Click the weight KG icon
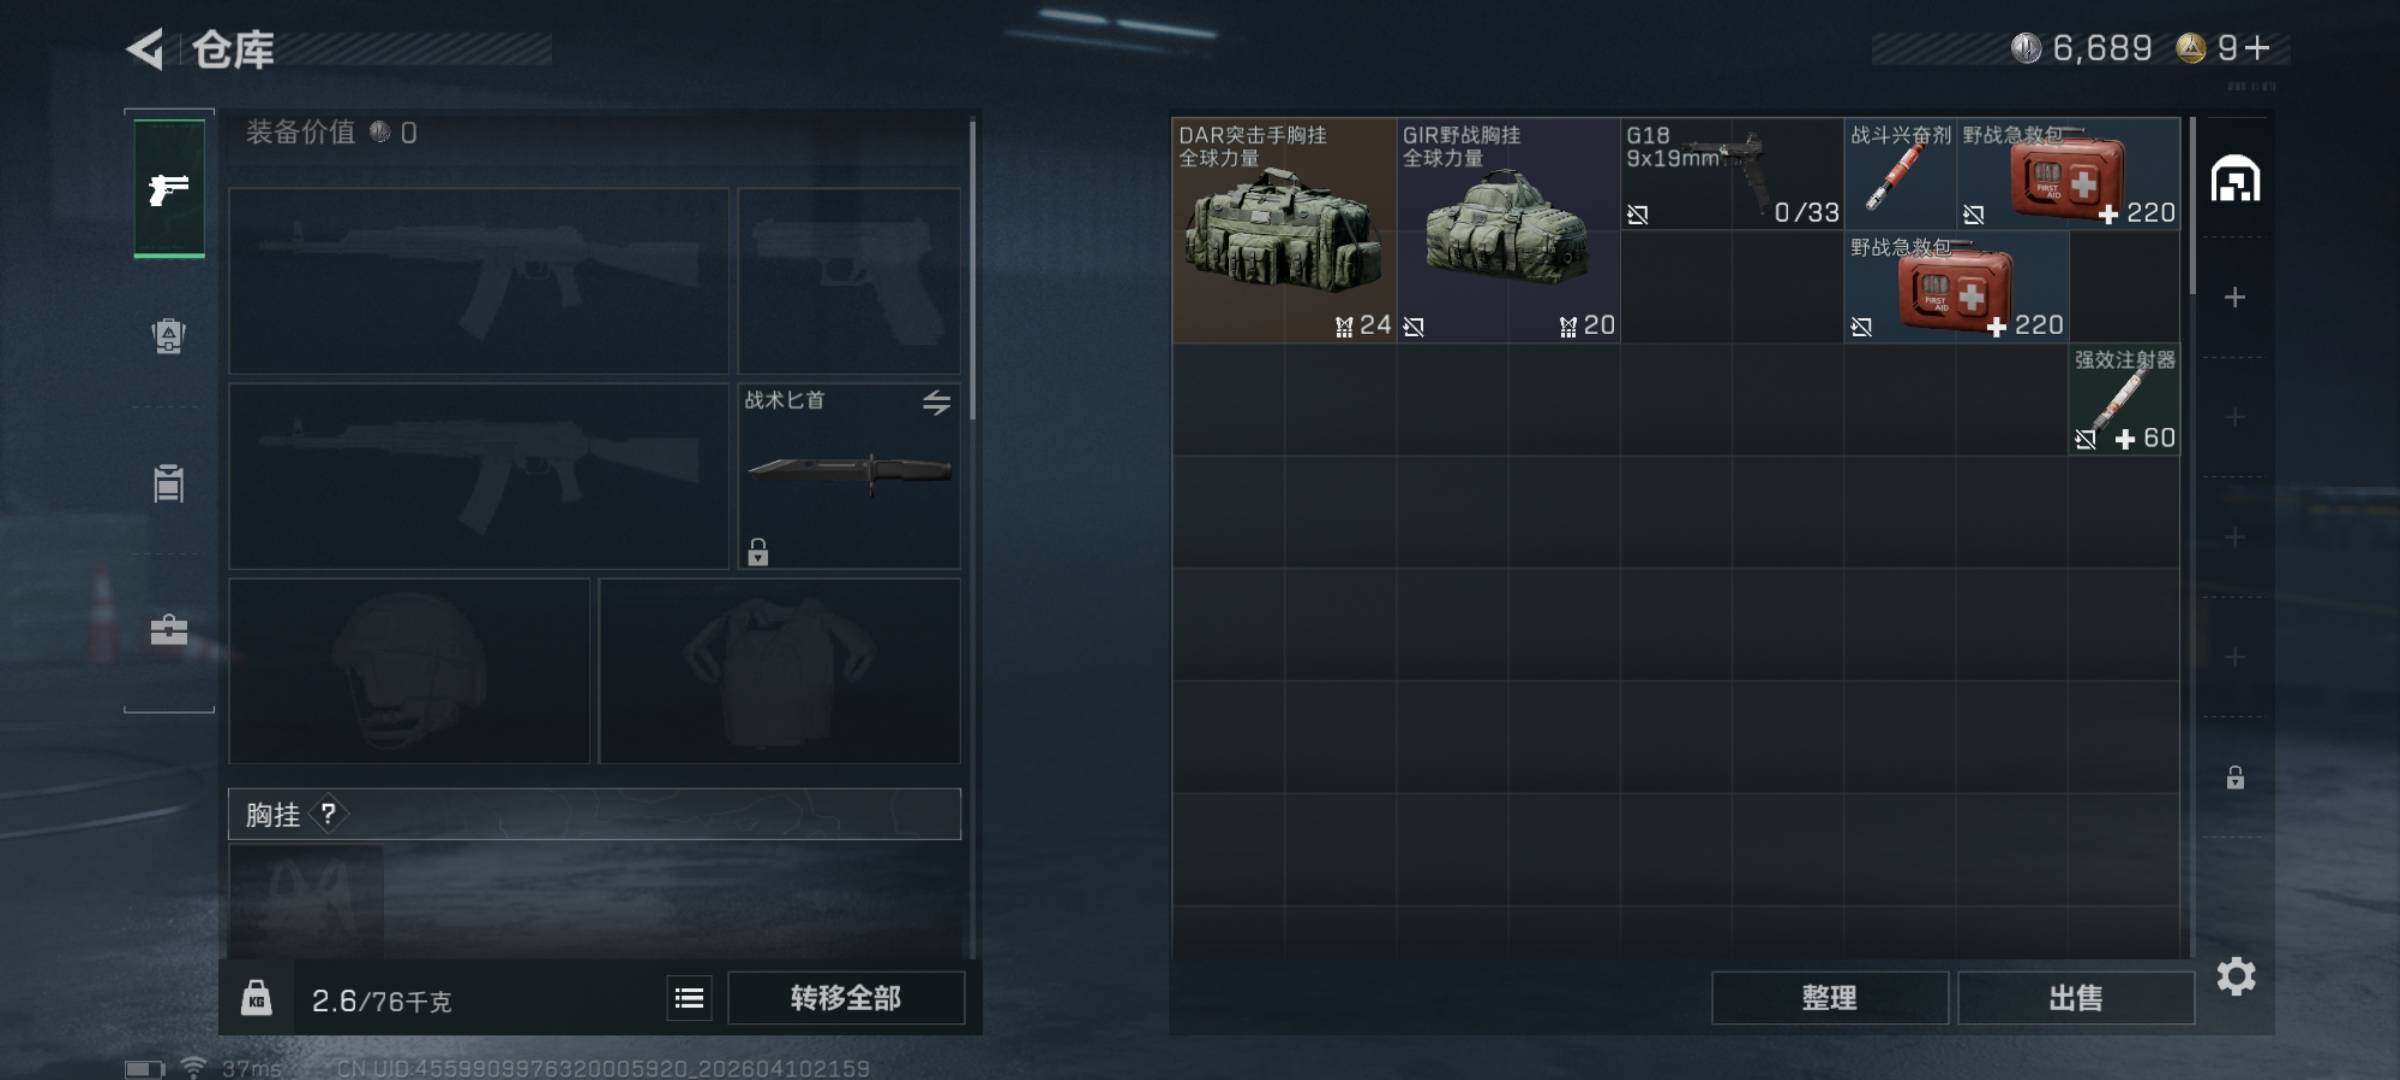 point(256,998)
